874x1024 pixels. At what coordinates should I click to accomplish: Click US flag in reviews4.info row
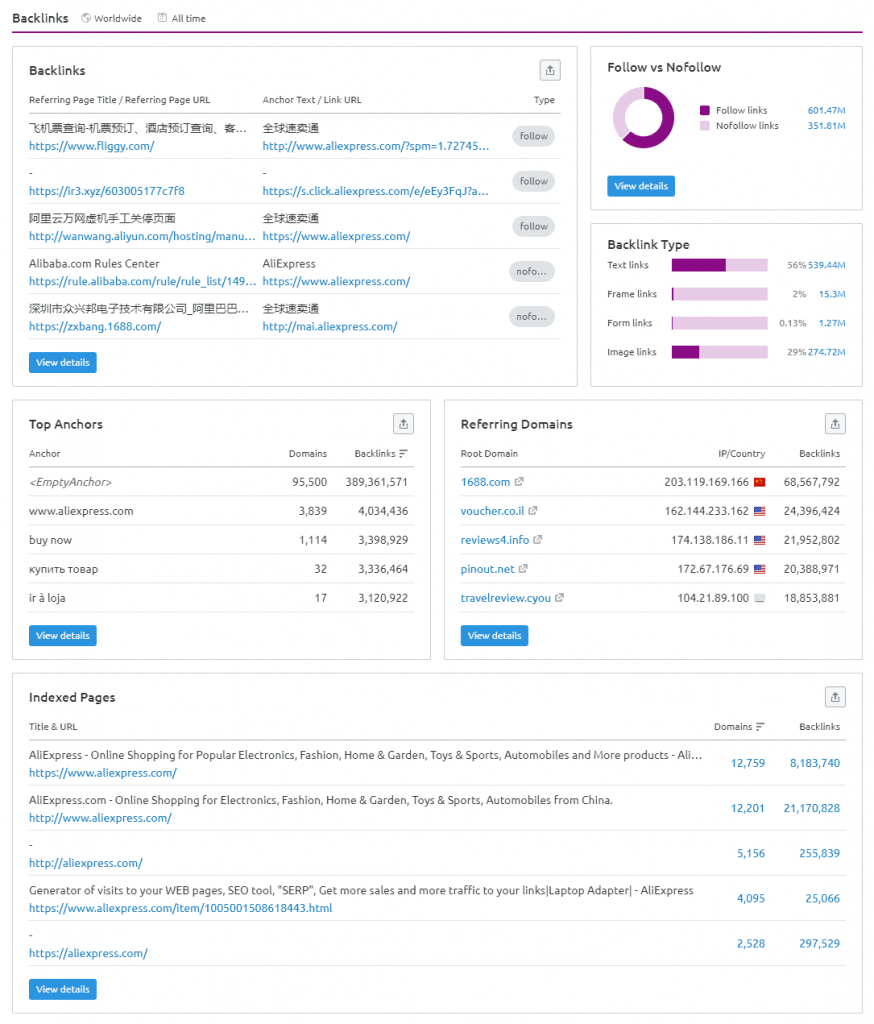tap(760, 541)
